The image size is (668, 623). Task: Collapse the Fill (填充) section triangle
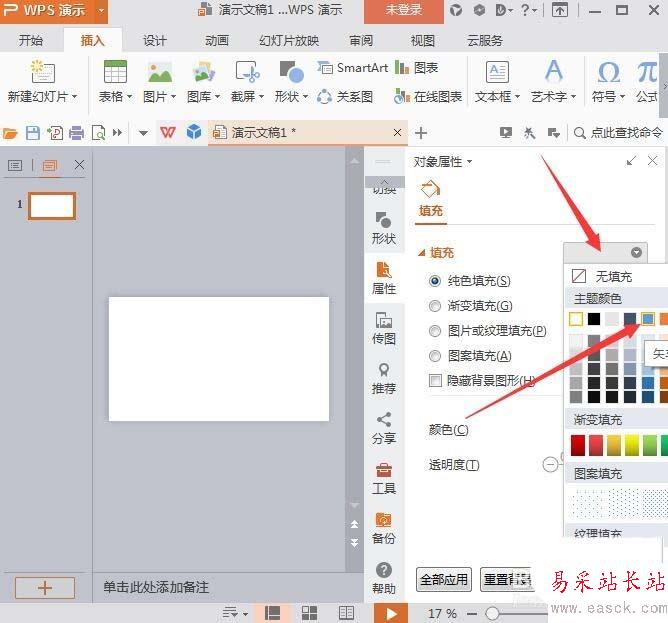coord(422,253)
